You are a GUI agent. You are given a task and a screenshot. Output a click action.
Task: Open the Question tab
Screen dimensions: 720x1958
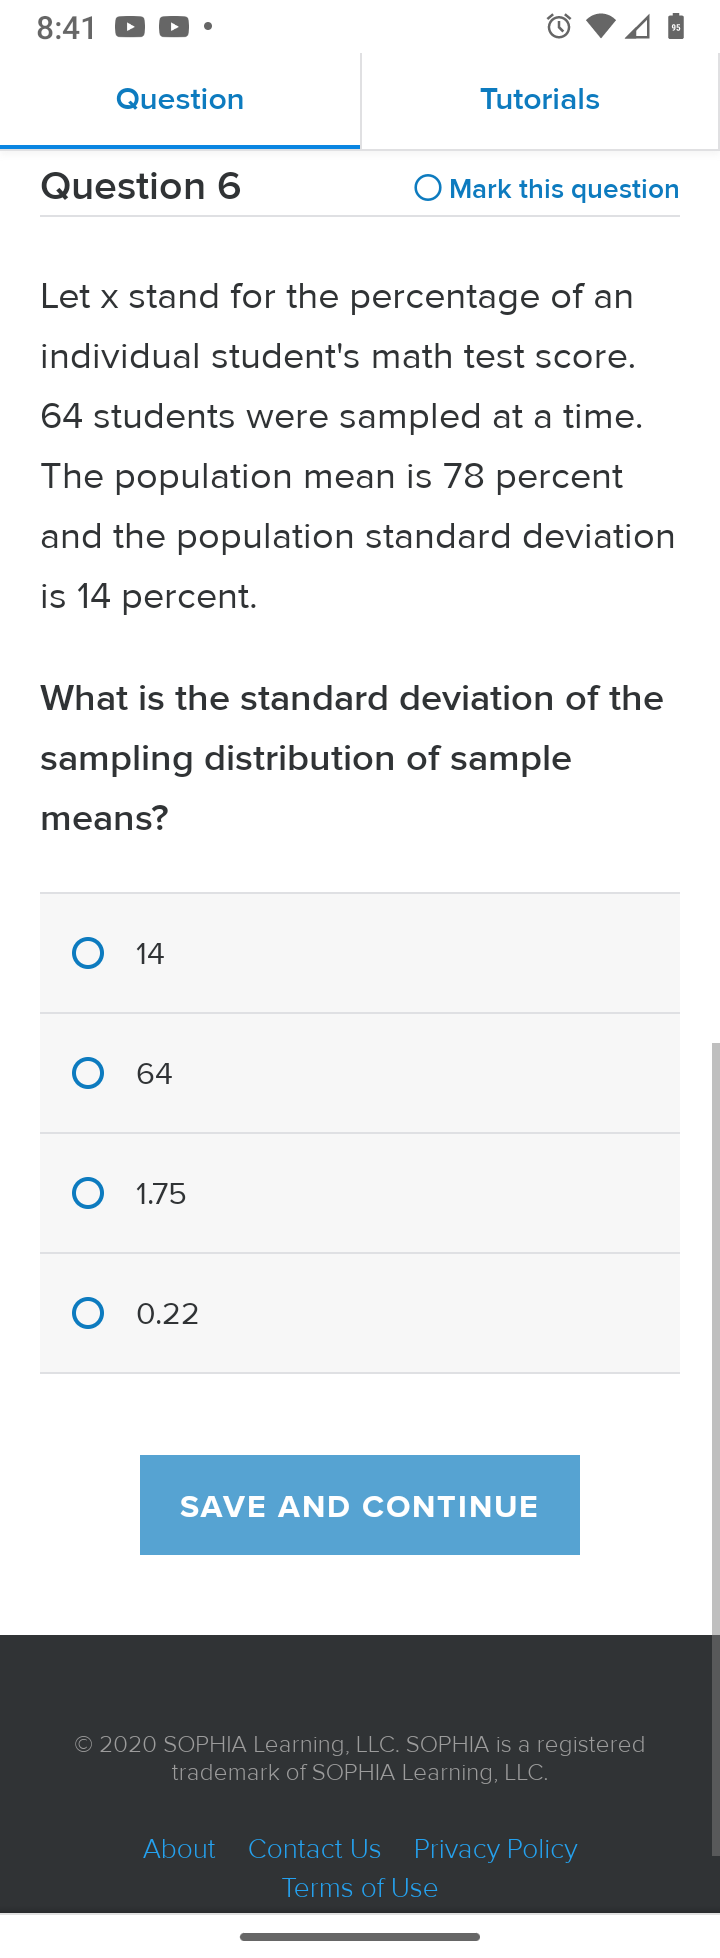click(x=180, y=100)
